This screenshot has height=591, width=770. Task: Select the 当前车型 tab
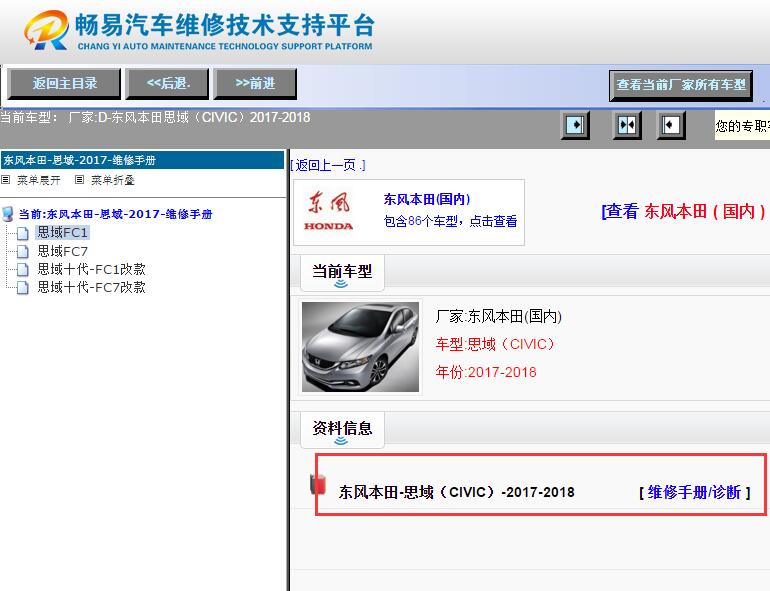tap(342, 273)
